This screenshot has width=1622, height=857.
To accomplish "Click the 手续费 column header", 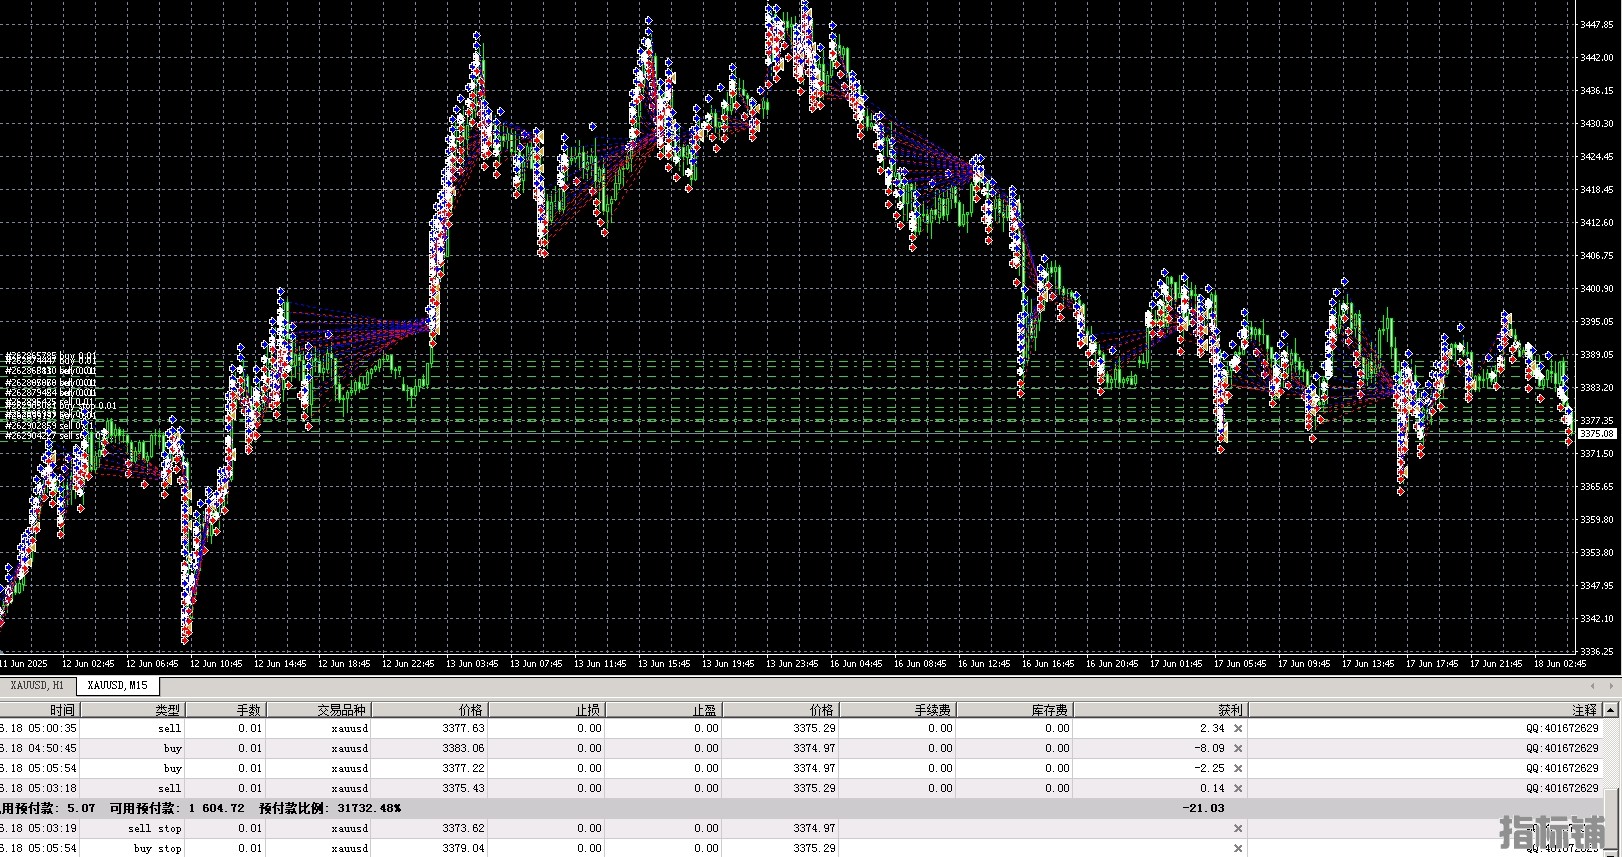I will [898, 710].
